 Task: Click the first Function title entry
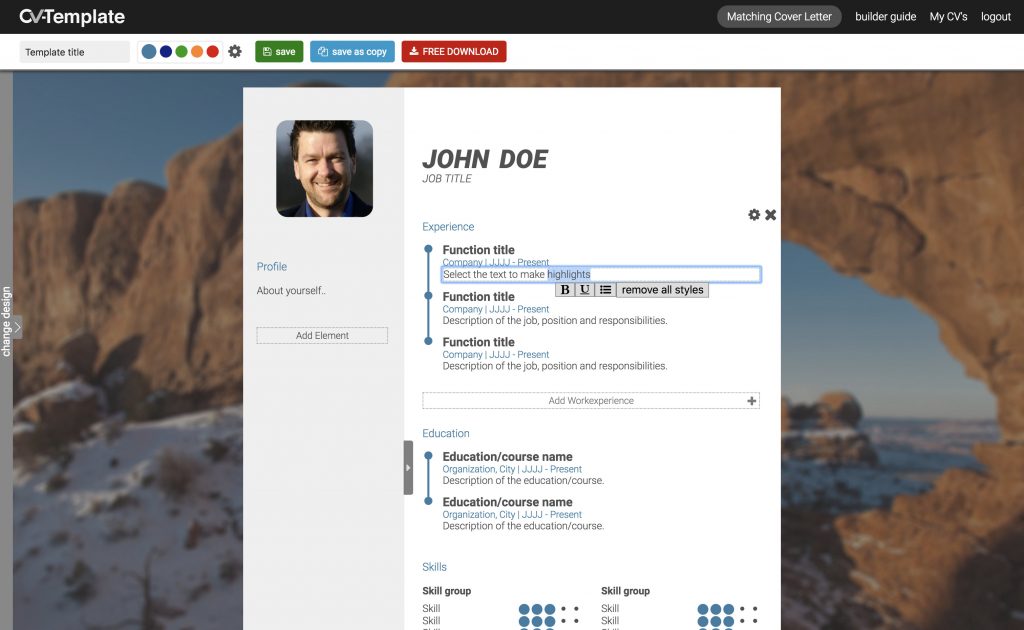pos(478,249)
